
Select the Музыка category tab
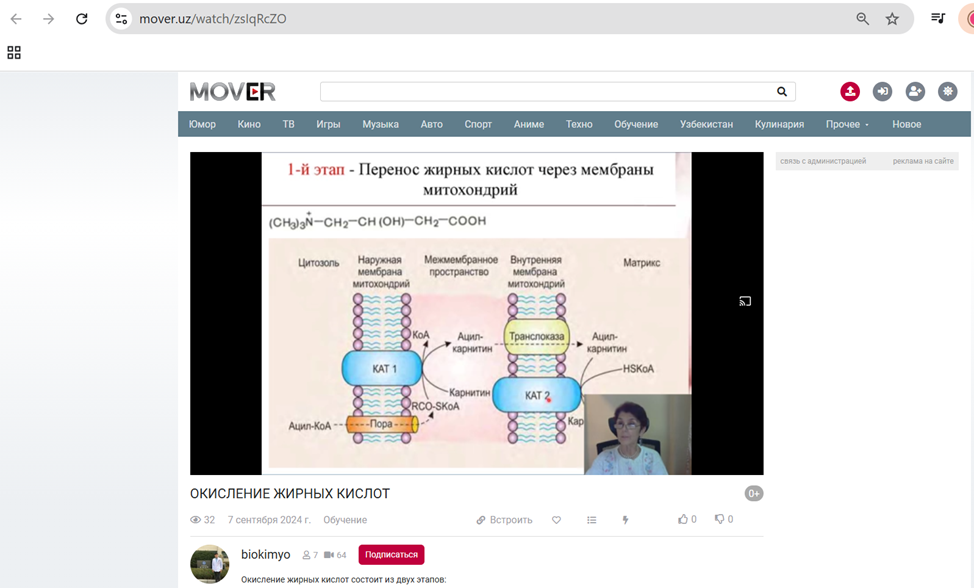(380, 125)
